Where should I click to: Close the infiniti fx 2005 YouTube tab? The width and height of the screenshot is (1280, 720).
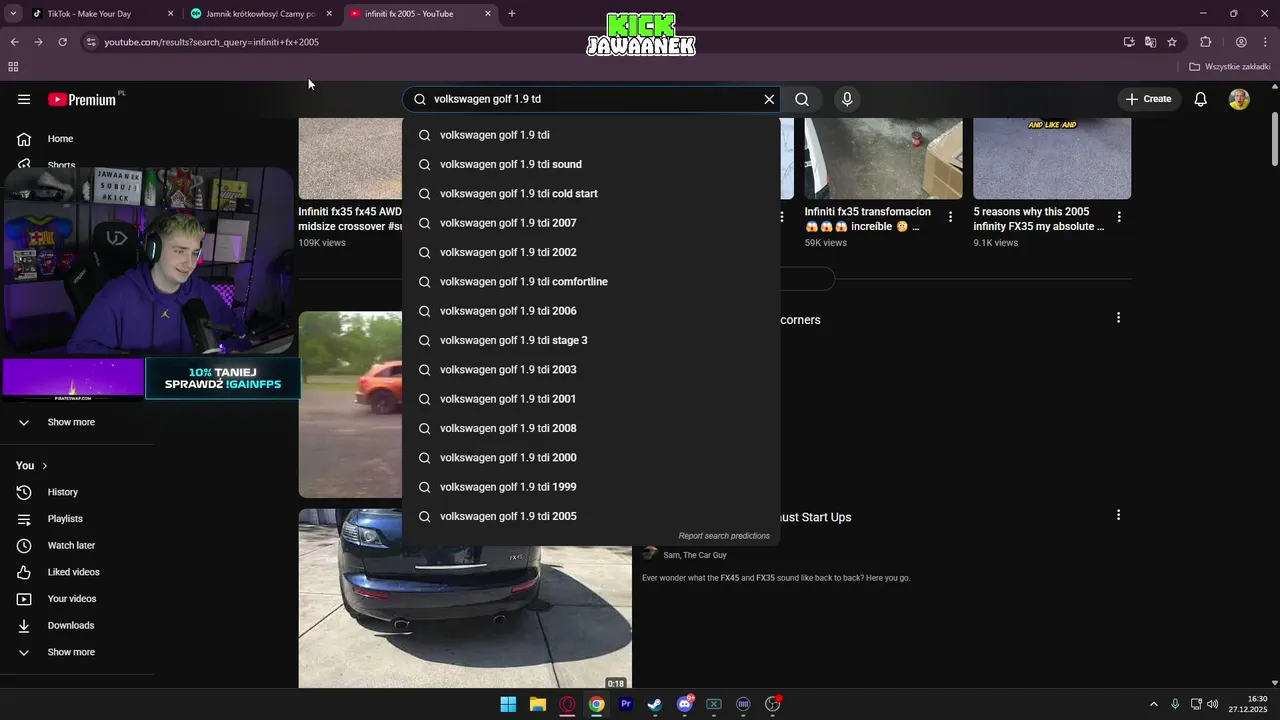488,14
